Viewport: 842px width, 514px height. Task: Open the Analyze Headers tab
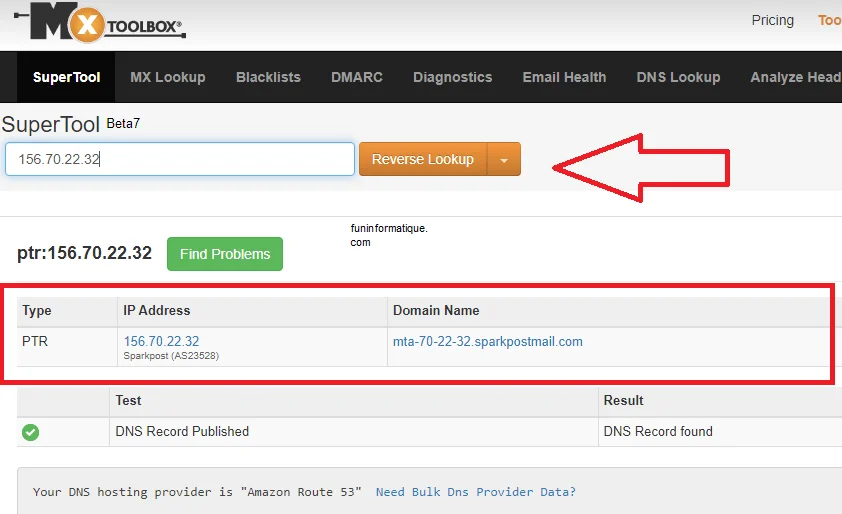(x=796, y=77)
